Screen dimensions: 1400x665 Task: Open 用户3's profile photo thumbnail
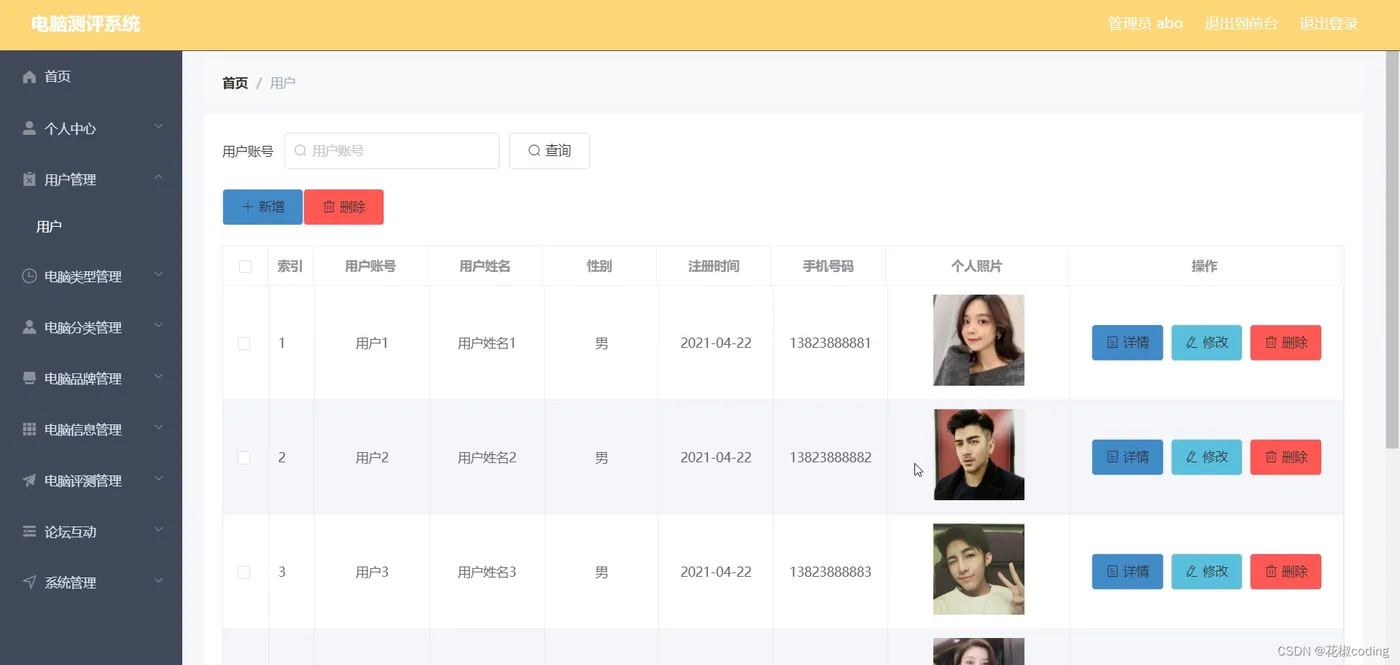pos(979,569)
